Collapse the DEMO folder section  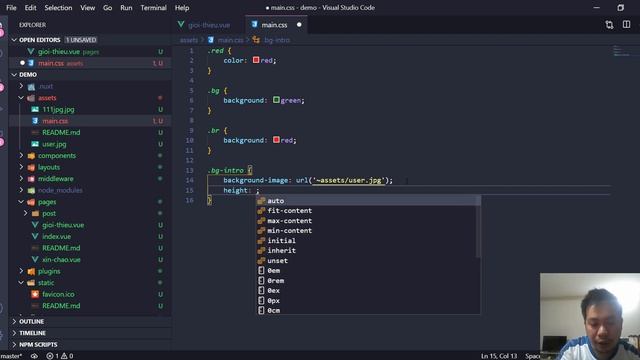14,75
